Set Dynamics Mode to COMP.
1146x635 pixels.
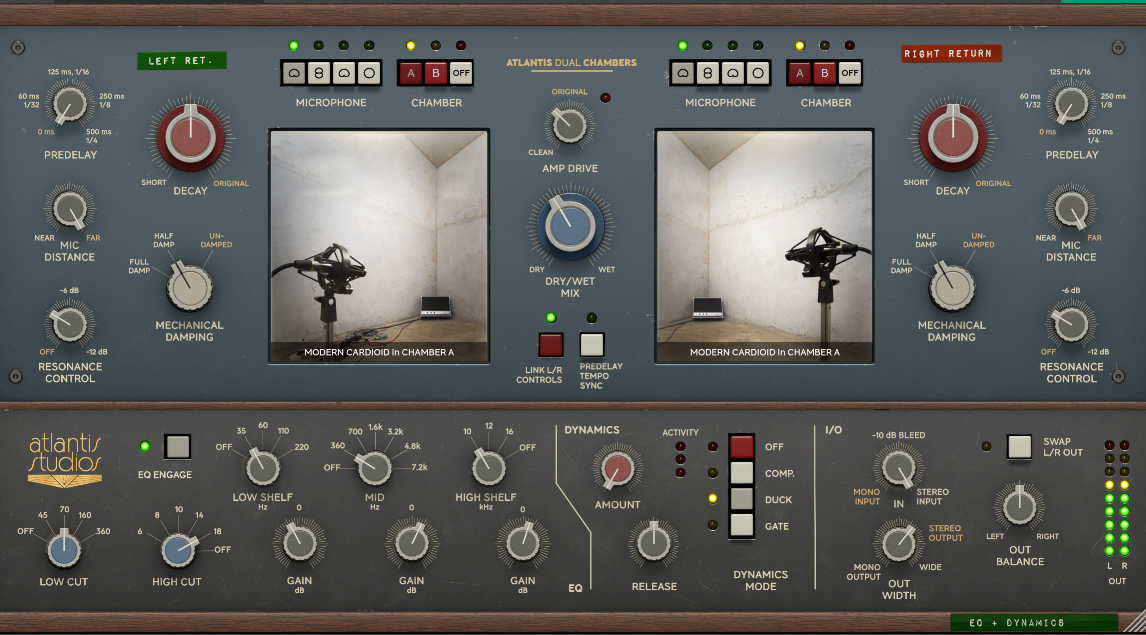[741, 473]
